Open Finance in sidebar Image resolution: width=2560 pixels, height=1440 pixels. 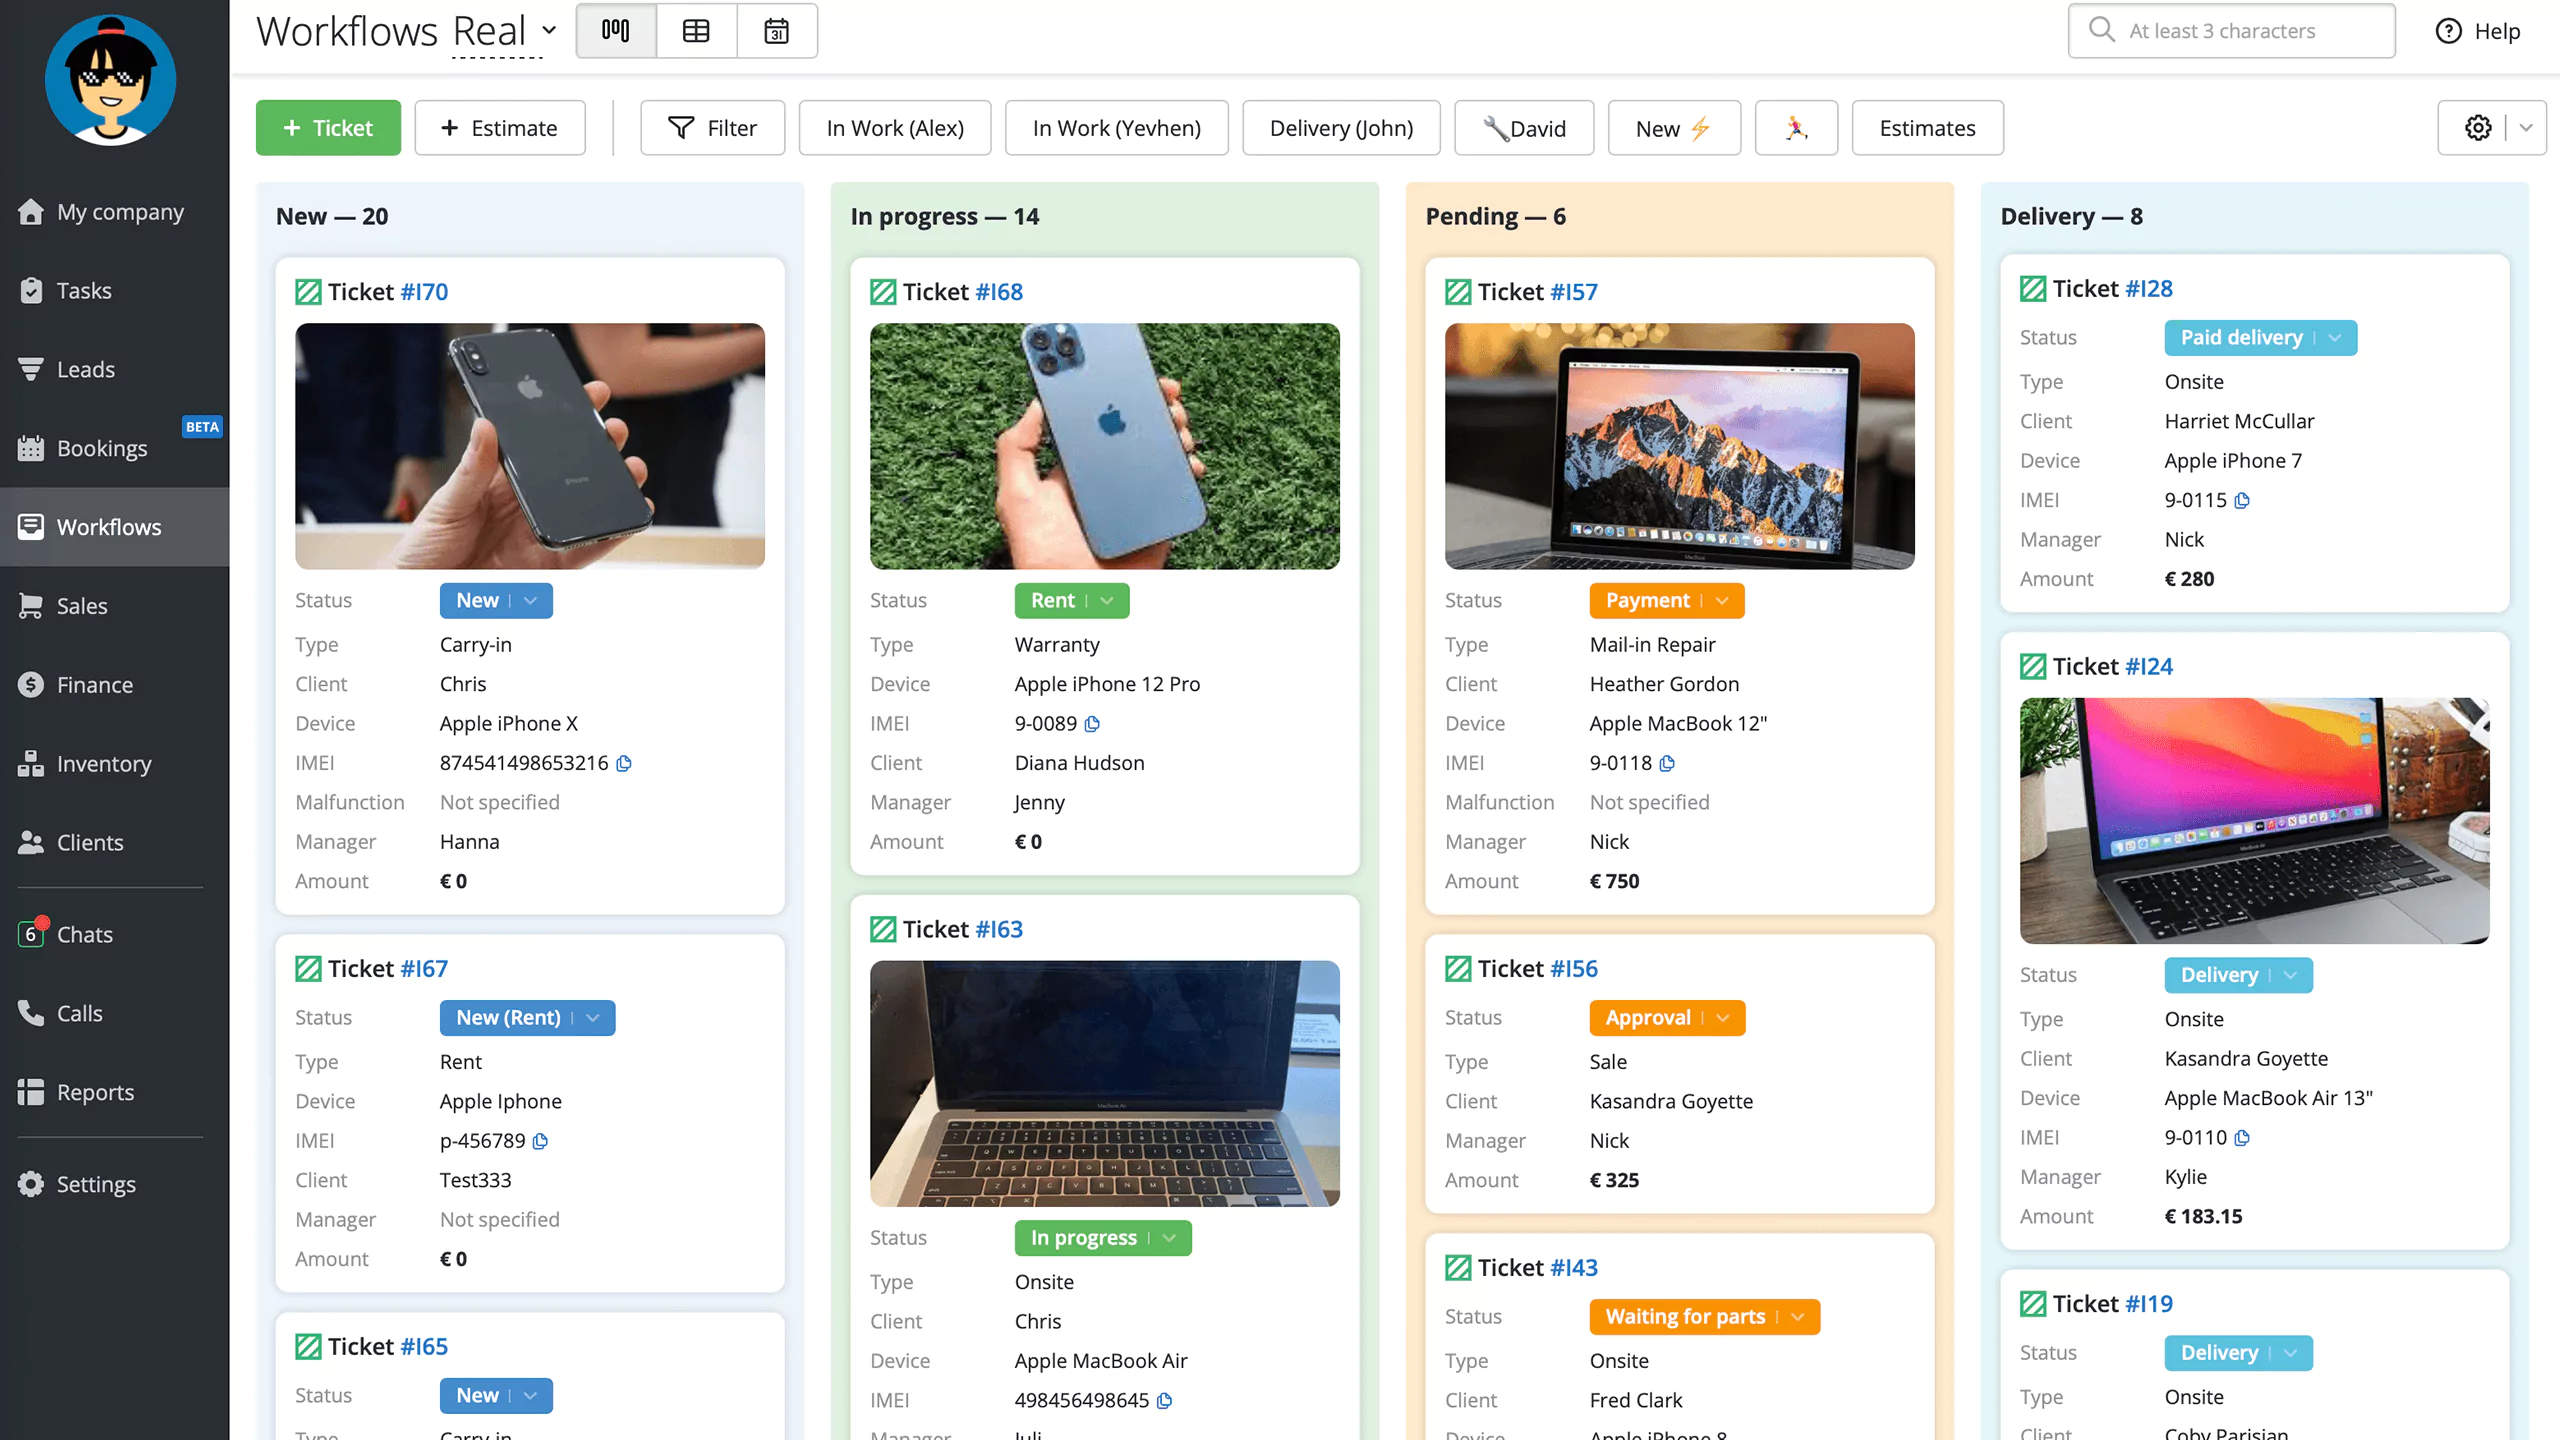click(x=115, y=685)
